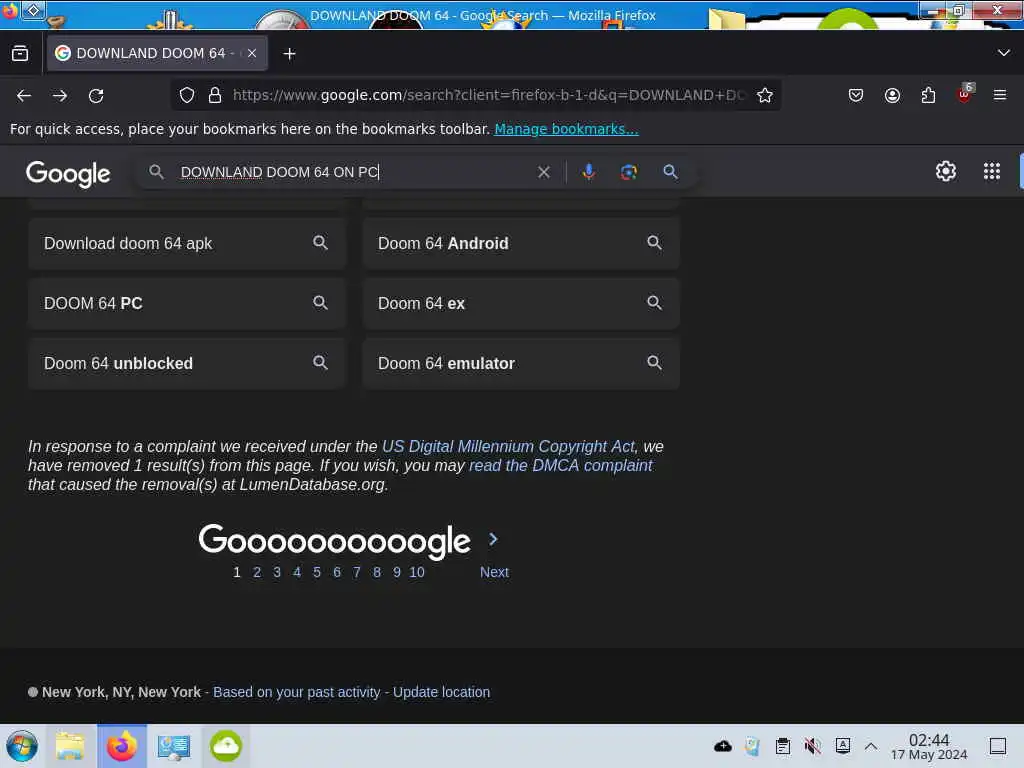Go to results page 3
Viewport: 1024px width, 768px height.
(277, 572)
